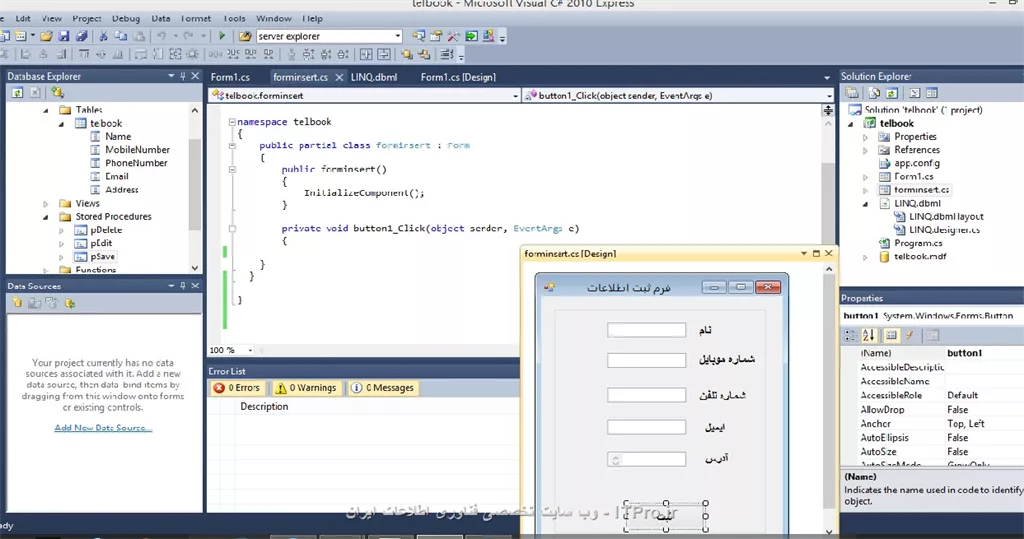Expand the References node in Solution Explorer
The width and height of the screenshot is (1024, 539).
tap(866, 150)
